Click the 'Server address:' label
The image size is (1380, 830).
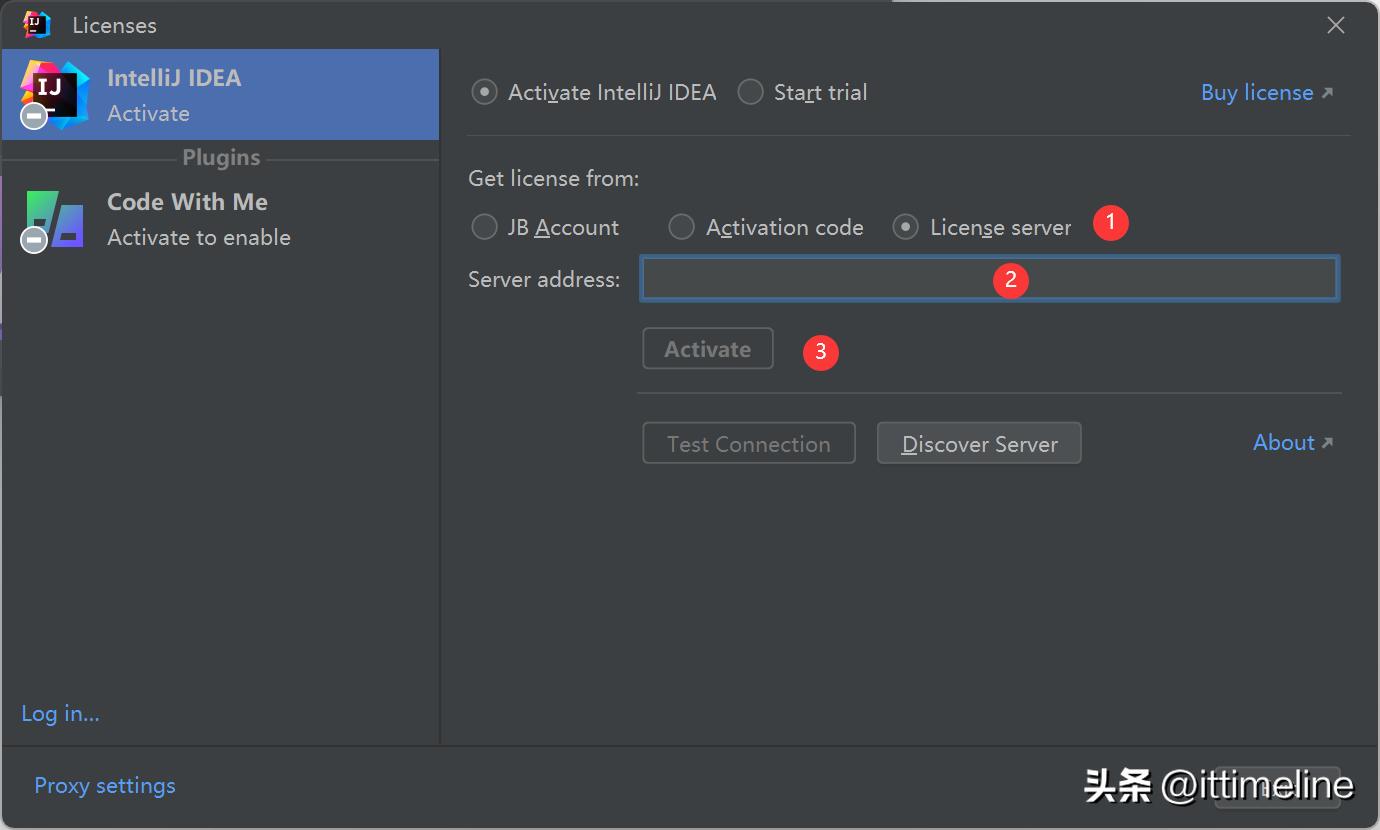point(544,279)
